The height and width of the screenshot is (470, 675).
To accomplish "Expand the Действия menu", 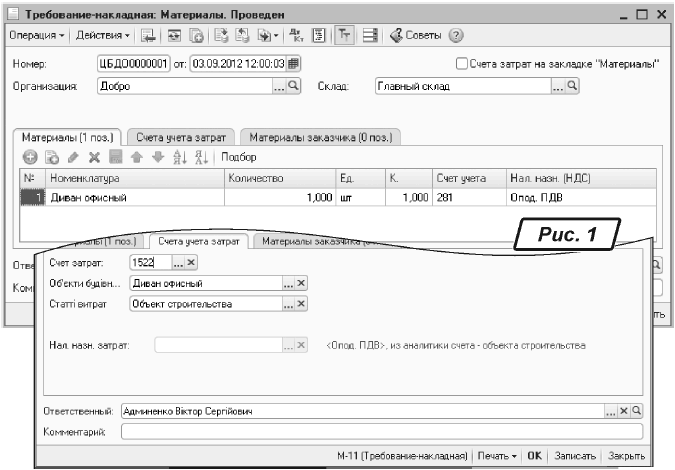I will point(104,36).
